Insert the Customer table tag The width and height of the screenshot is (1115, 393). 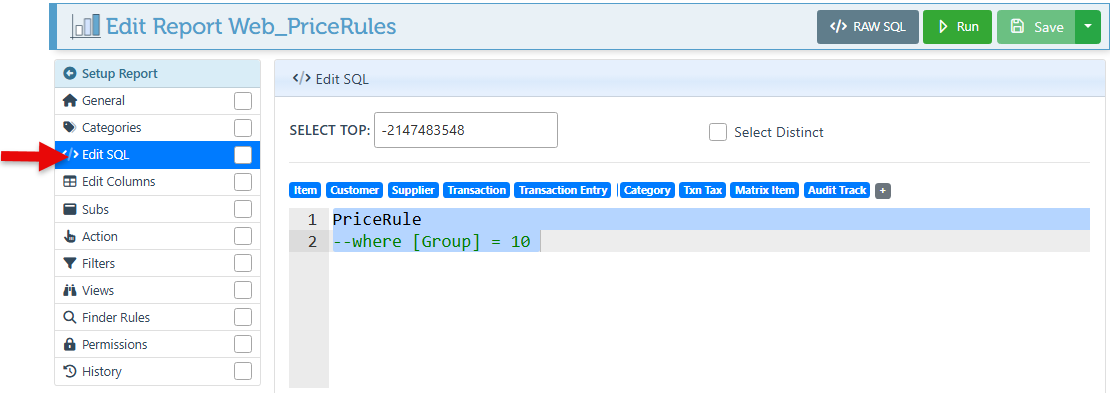[x=355, y=190]
